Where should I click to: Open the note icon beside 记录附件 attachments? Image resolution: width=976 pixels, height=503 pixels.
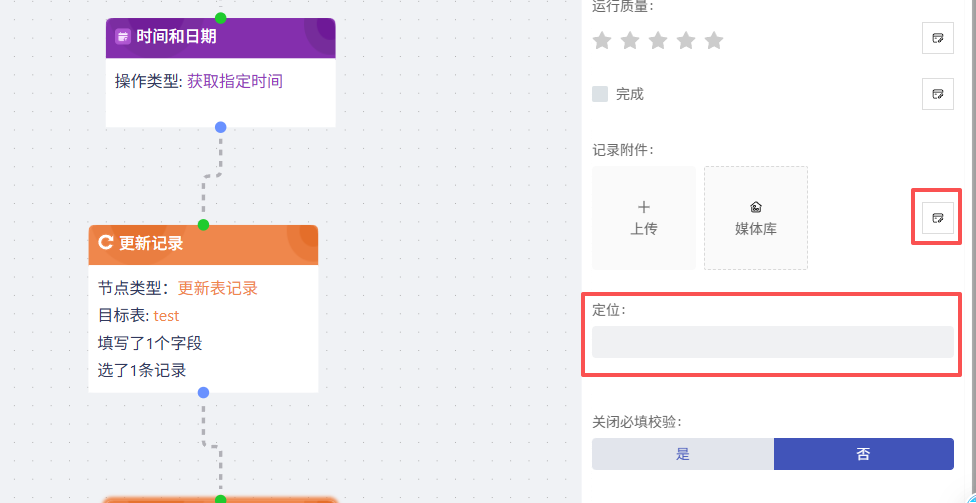[937, 217]
